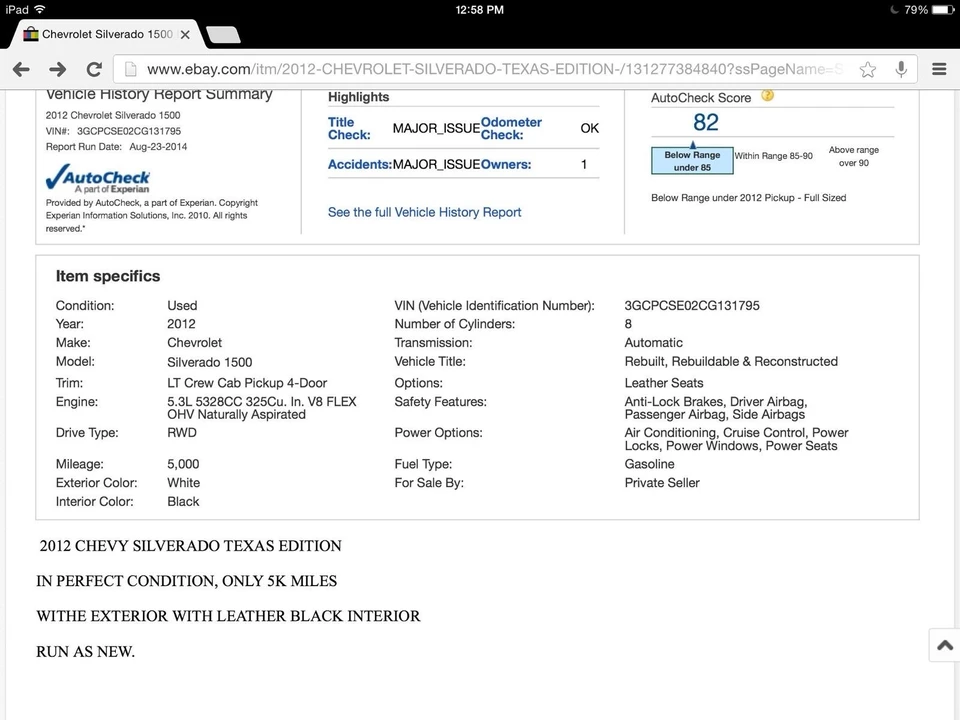Click 'RUN AS NEW.' description line
960x720 pixels.
[85, 652]
